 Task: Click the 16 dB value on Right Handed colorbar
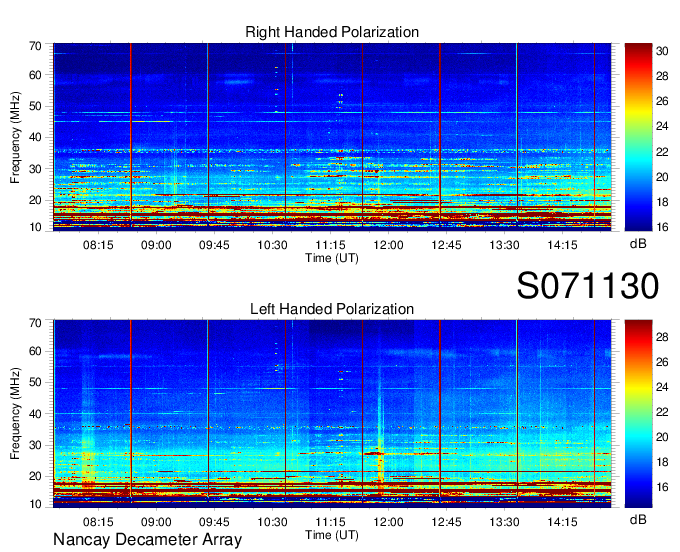click(x=662, y=227)
